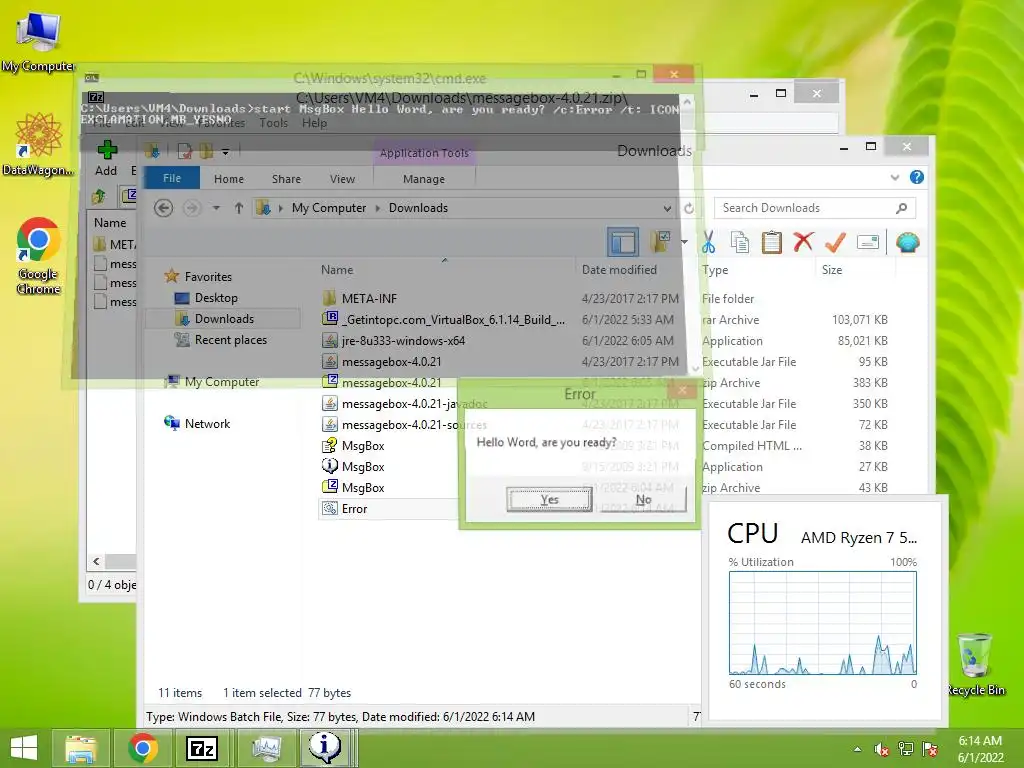This screenshot has height=768, width=1024.
Task: Sort by the Type column header
Action: pyautogui.click(x=715, y=270)
